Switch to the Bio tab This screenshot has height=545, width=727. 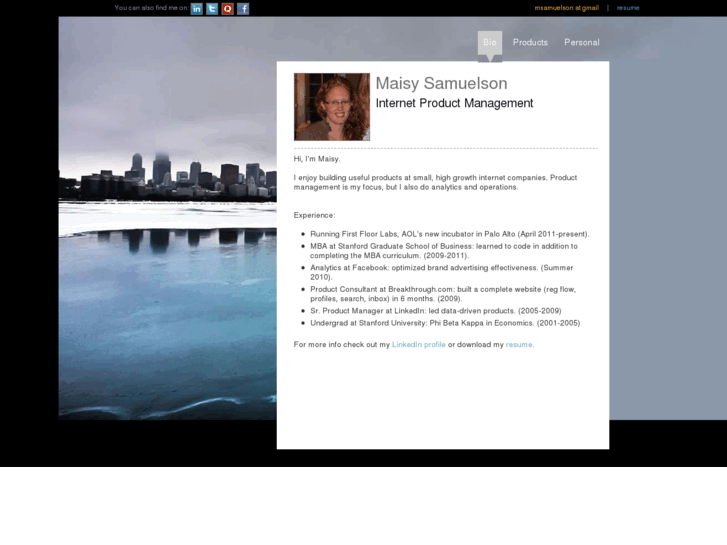click(x=489, y=42)
